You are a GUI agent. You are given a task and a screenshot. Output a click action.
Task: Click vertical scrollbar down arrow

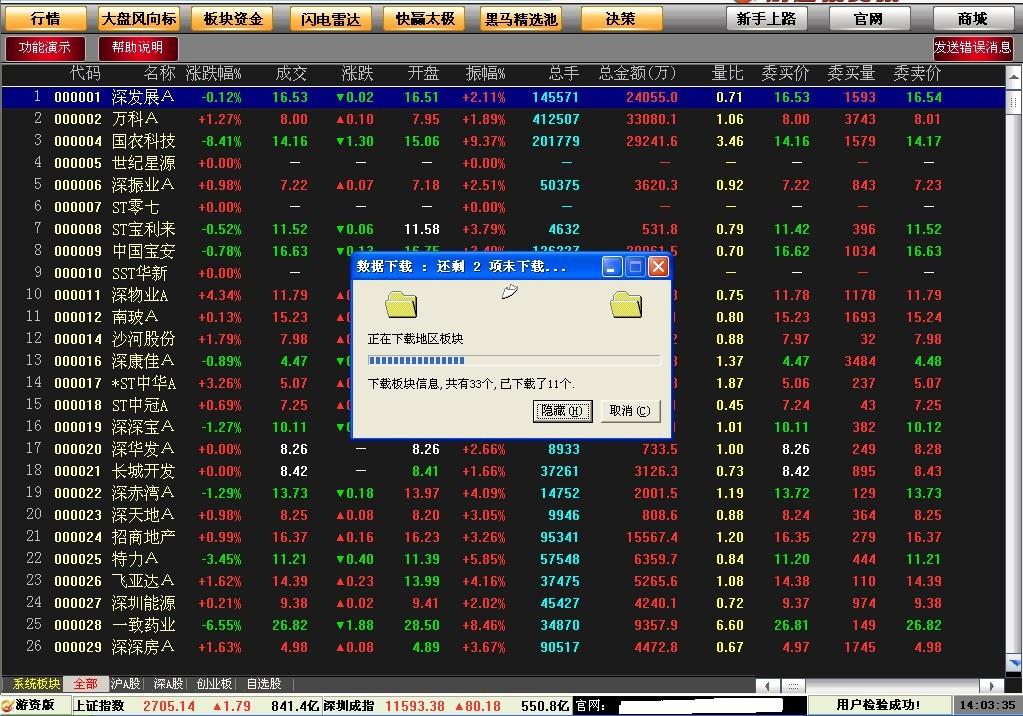coord(1014,664)
